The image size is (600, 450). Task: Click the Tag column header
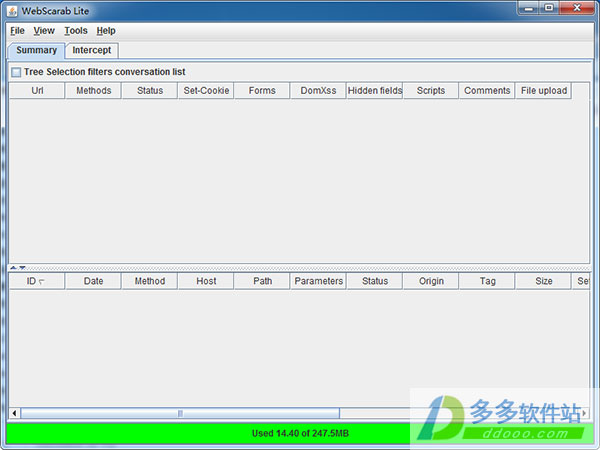(x=487, y=281)
